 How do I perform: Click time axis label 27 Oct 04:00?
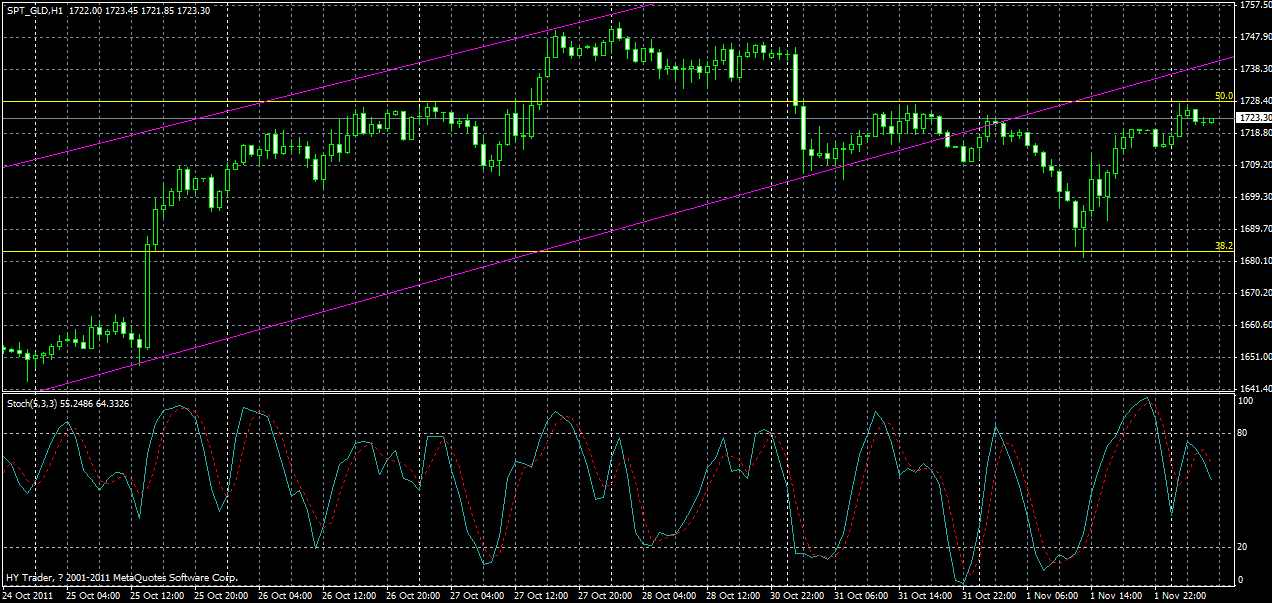point(479,596)
